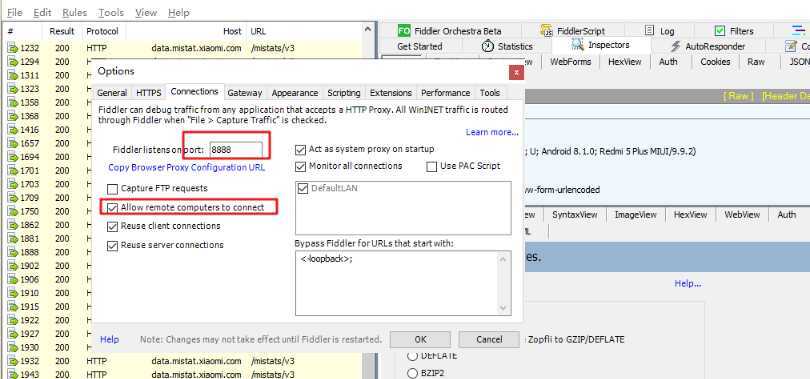Open the Rules menu

coord(74,12)
